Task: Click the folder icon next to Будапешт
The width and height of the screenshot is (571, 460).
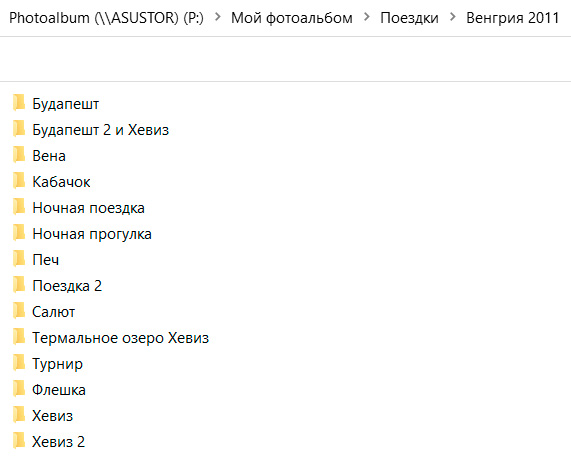Action: (19, 103)
